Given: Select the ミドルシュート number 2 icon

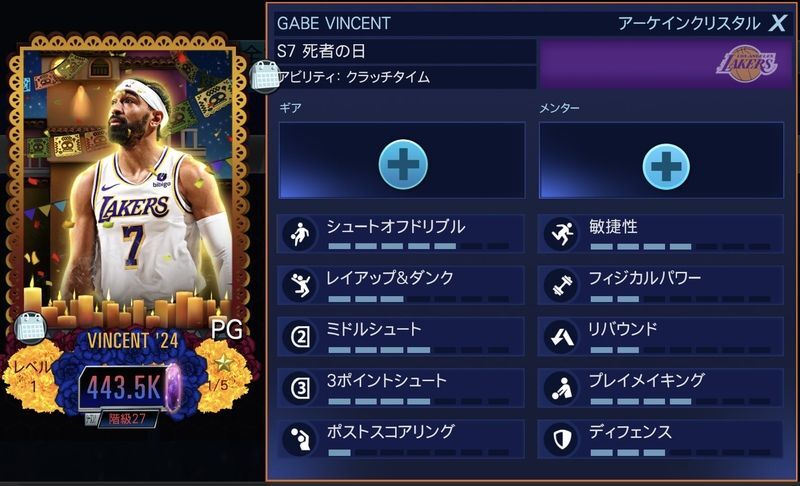Looking at the screenshot, I should (299, 337).
